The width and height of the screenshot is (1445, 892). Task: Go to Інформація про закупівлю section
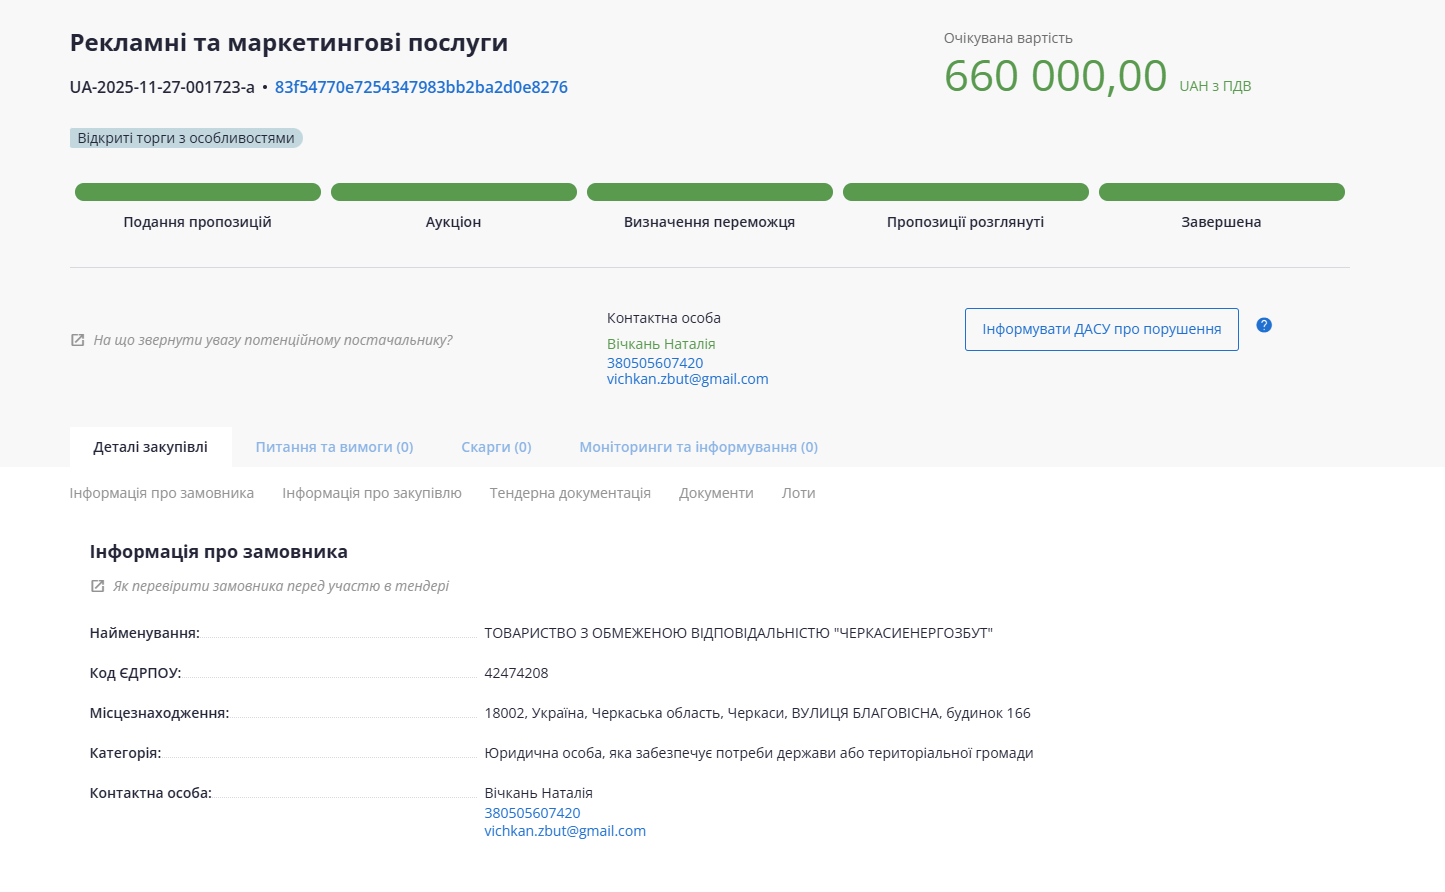click(372, 493)
